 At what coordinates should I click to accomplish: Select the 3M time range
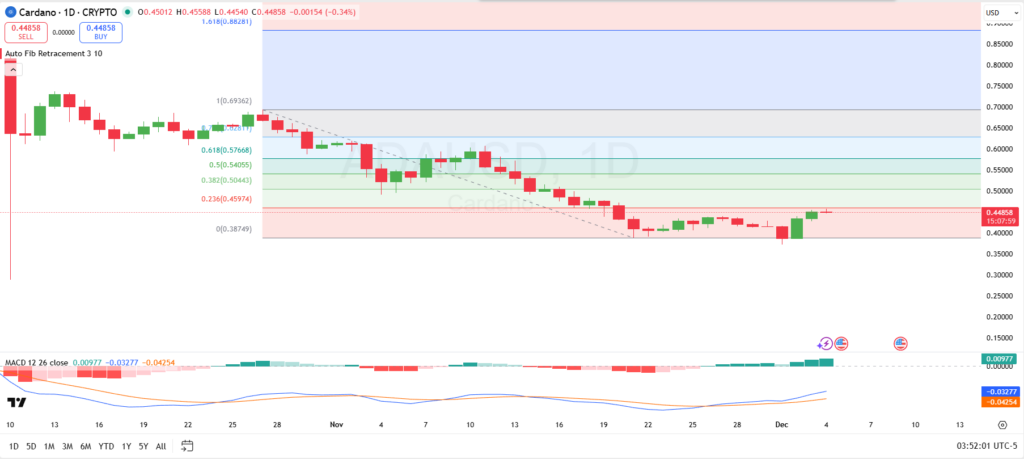[67, 447]
